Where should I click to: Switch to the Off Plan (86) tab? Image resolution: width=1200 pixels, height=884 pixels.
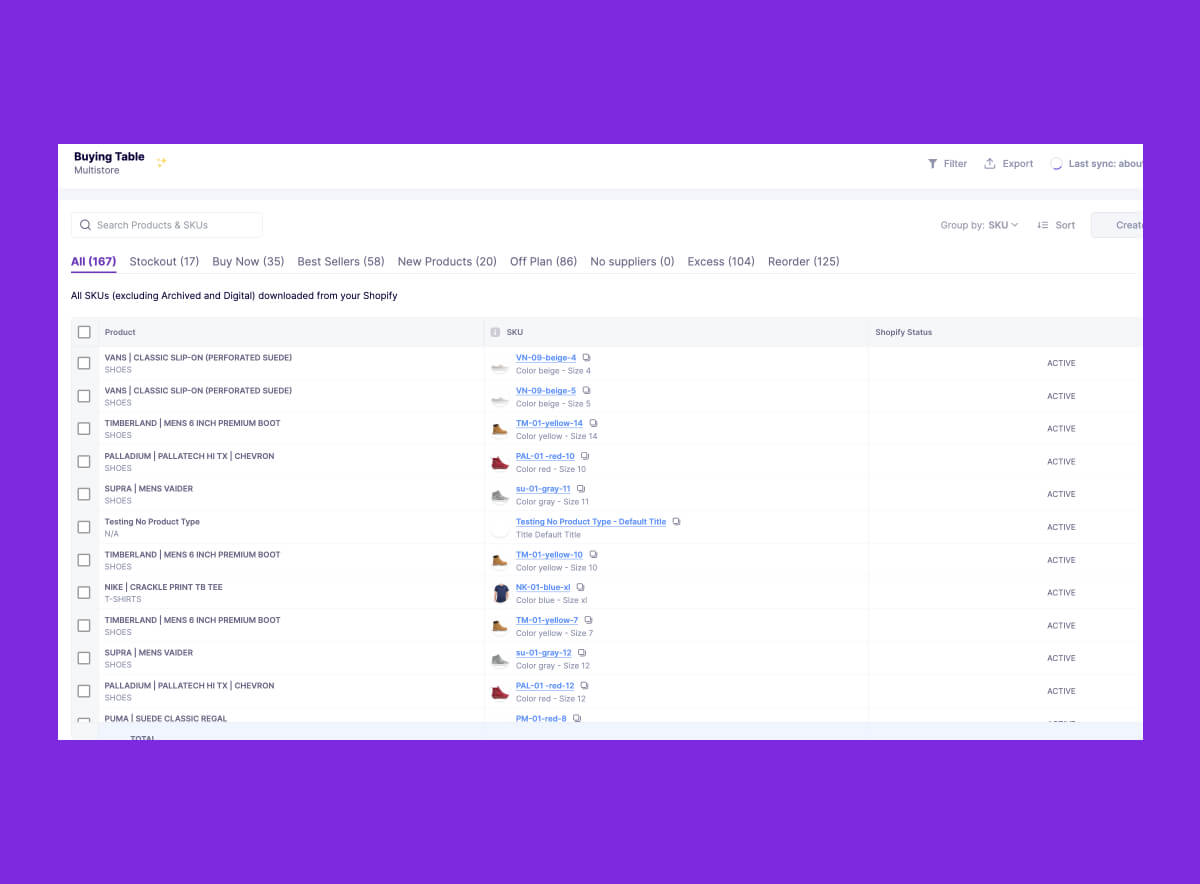tap(544, 262)
